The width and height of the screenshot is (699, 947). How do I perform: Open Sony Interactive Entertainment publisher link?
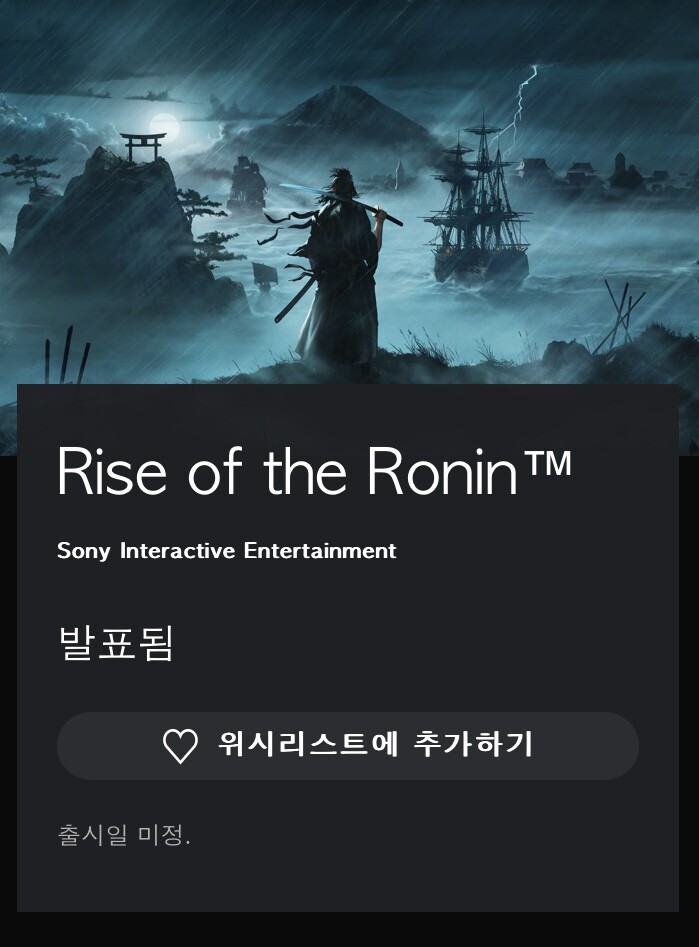point(227,551)
